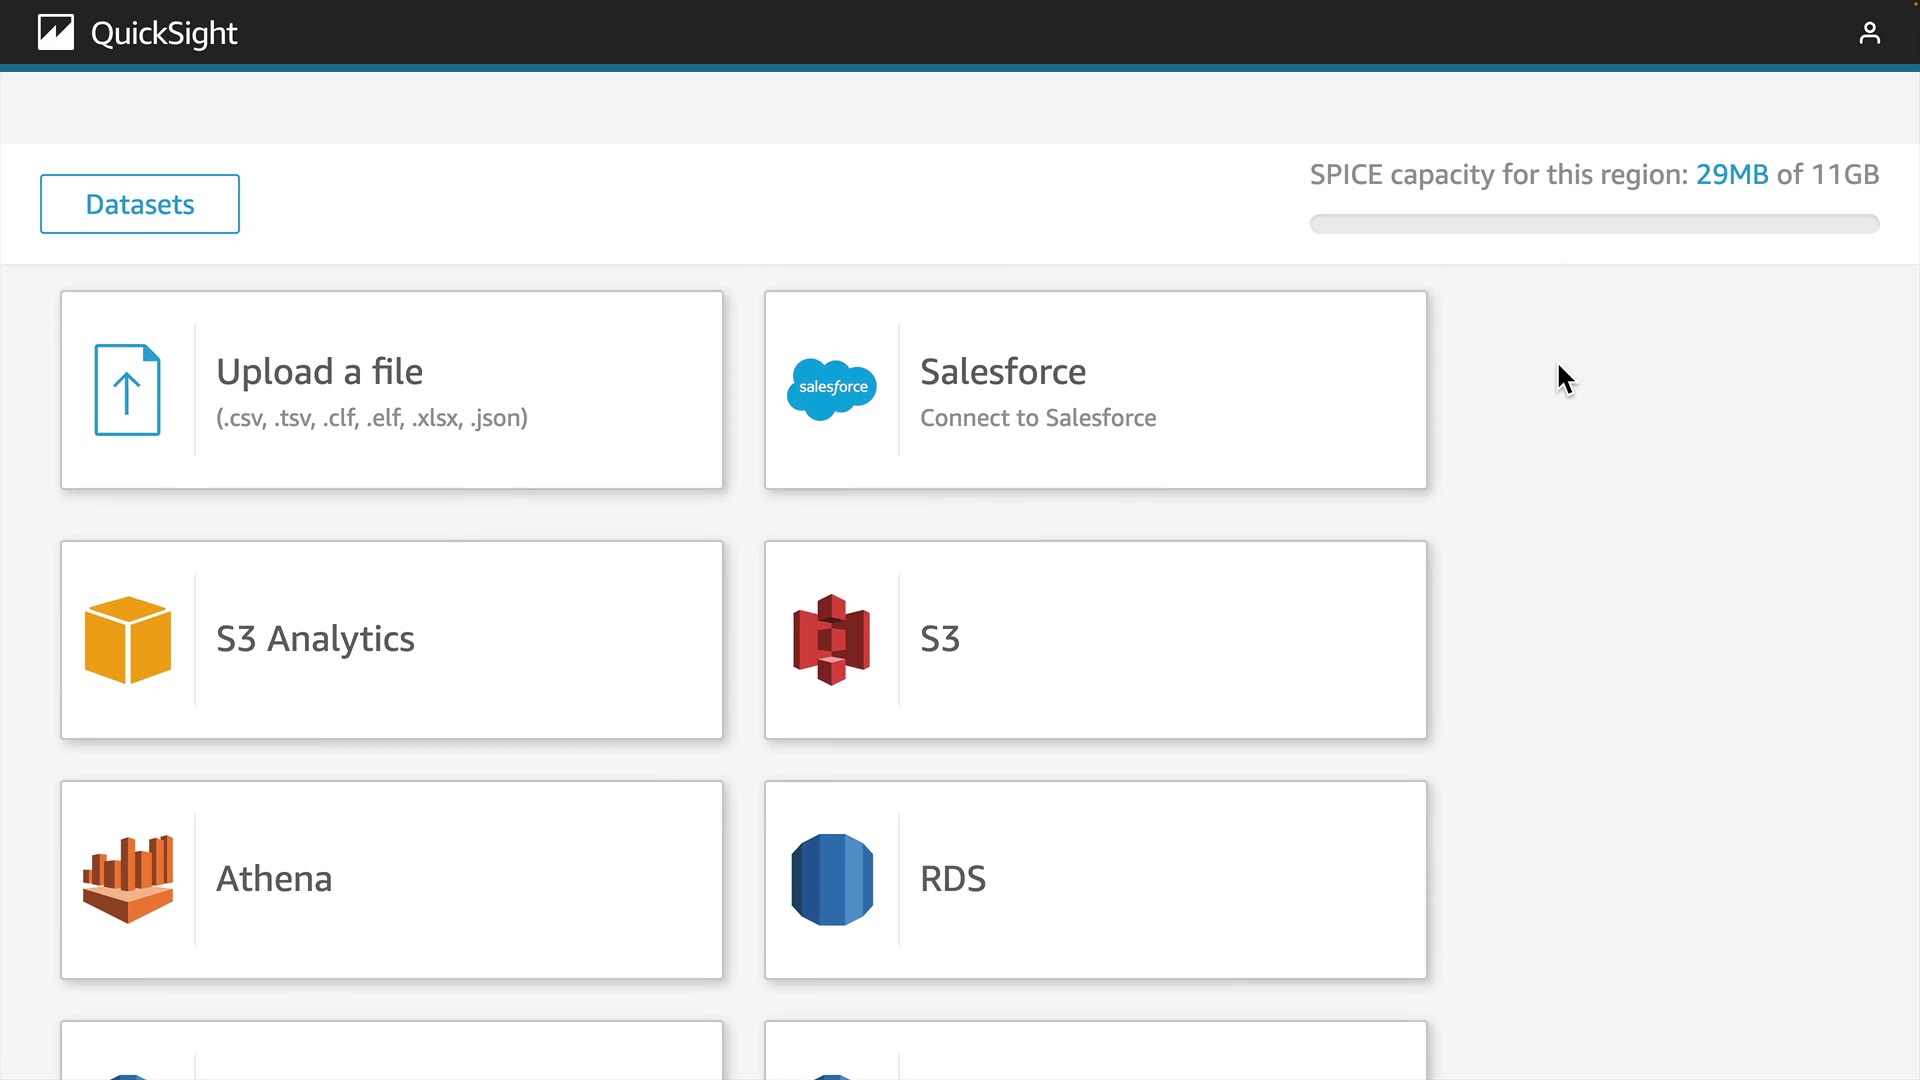Choose the RDS label text
The height and width of the screenshot is (1080, 1920).
point(952,879)
